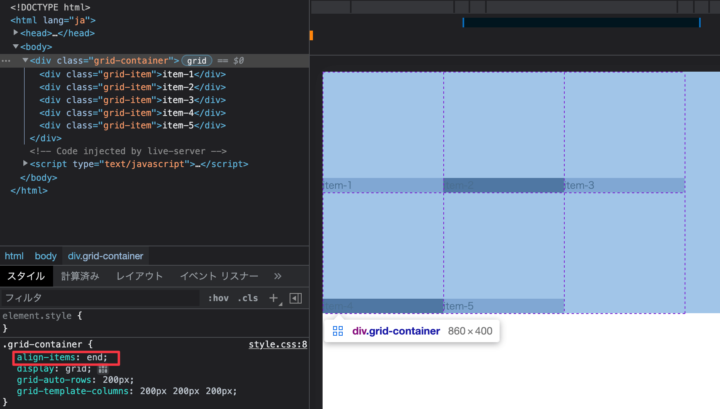The image size is (720, 409).
Task: Click the add new style rule plus icon
Action: (274, 298)
